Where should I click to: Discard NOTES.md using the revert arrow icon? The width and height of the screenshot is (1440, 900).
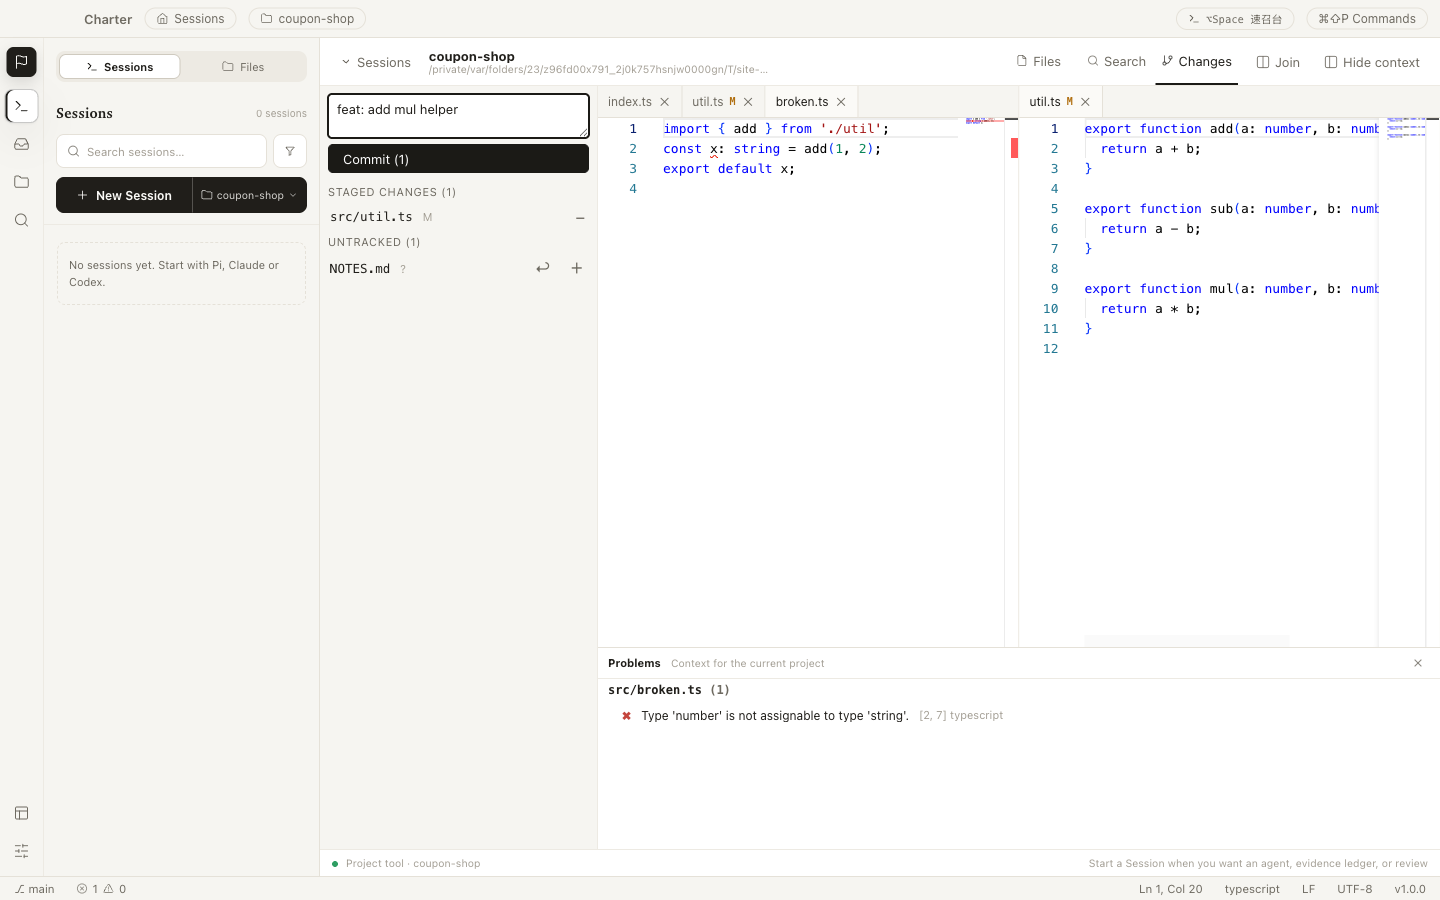[543, 268]
